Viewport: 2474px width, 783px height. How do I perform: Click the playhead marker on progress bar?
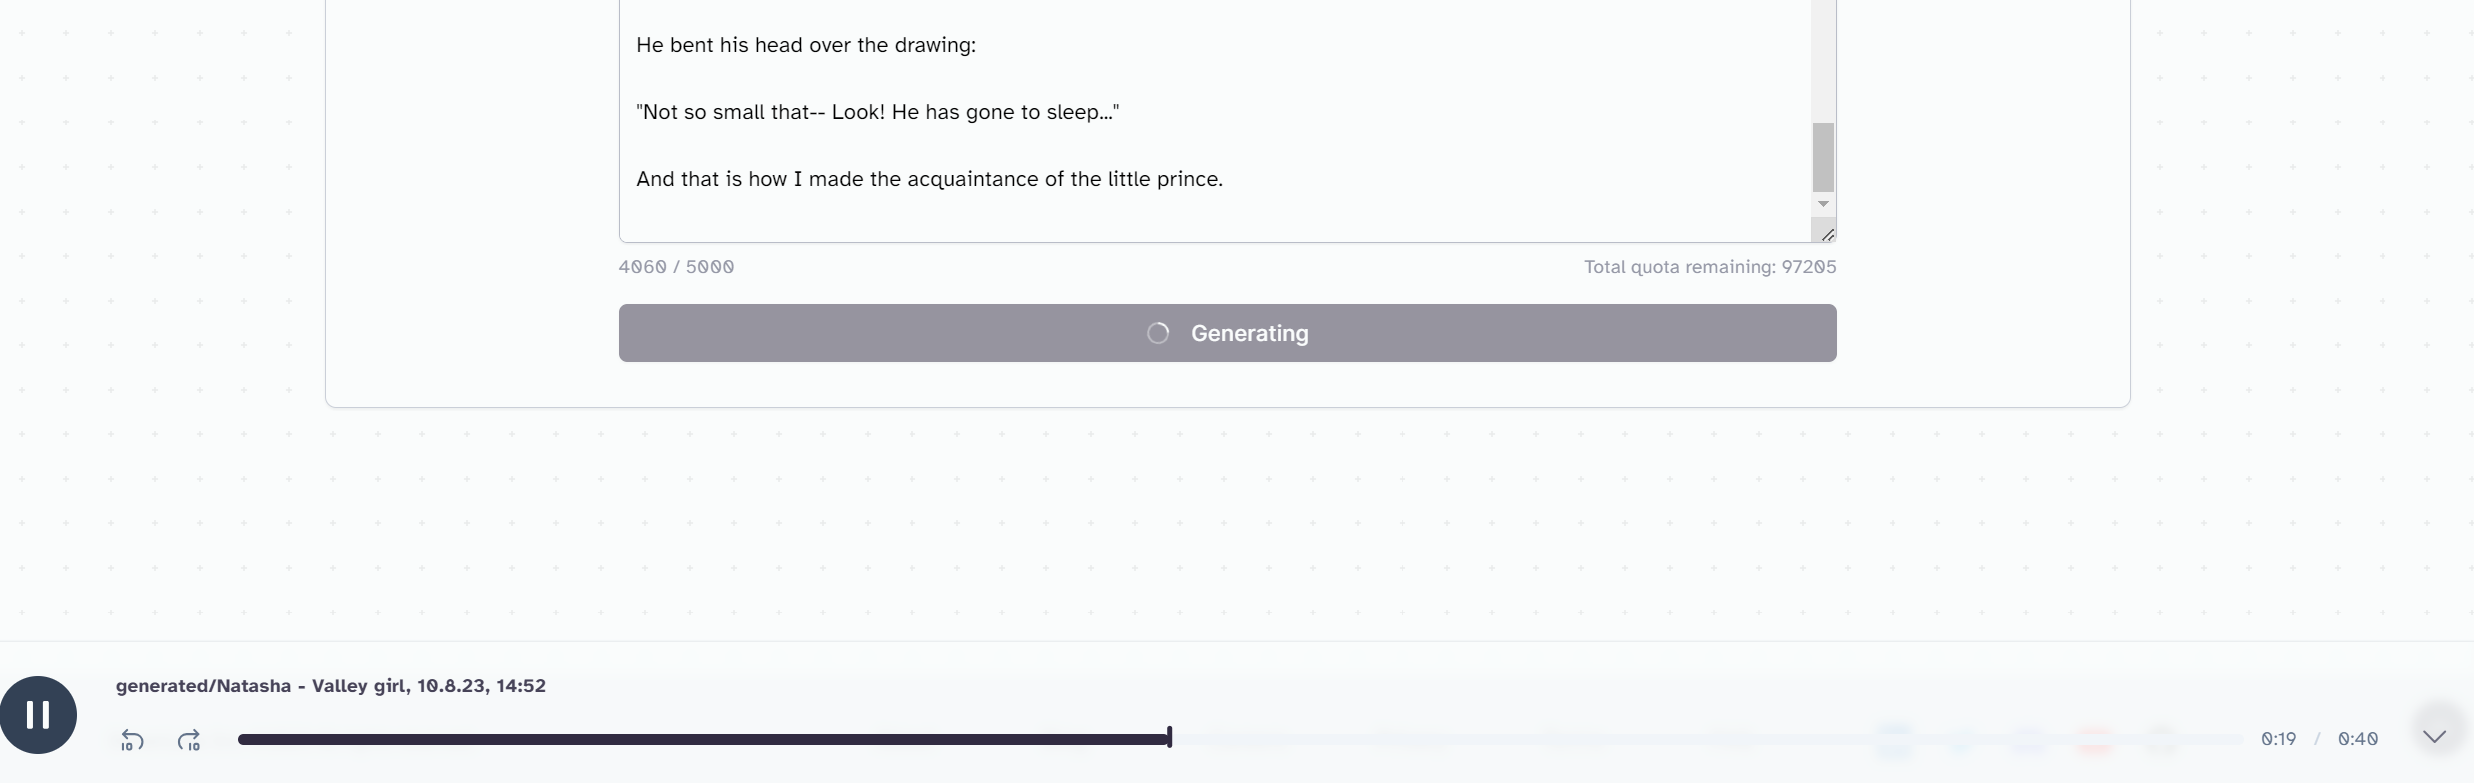(1169, 738)
